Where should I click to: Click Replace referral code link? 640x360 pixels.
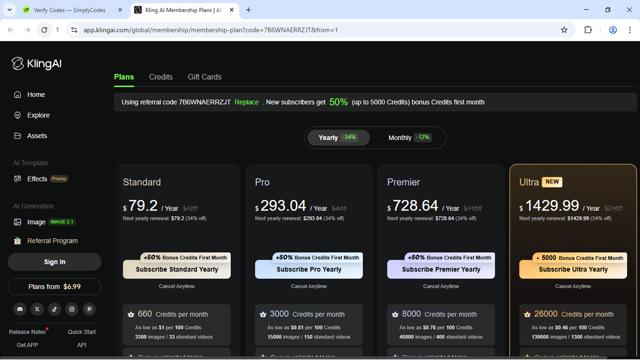(x=247, y=102)
